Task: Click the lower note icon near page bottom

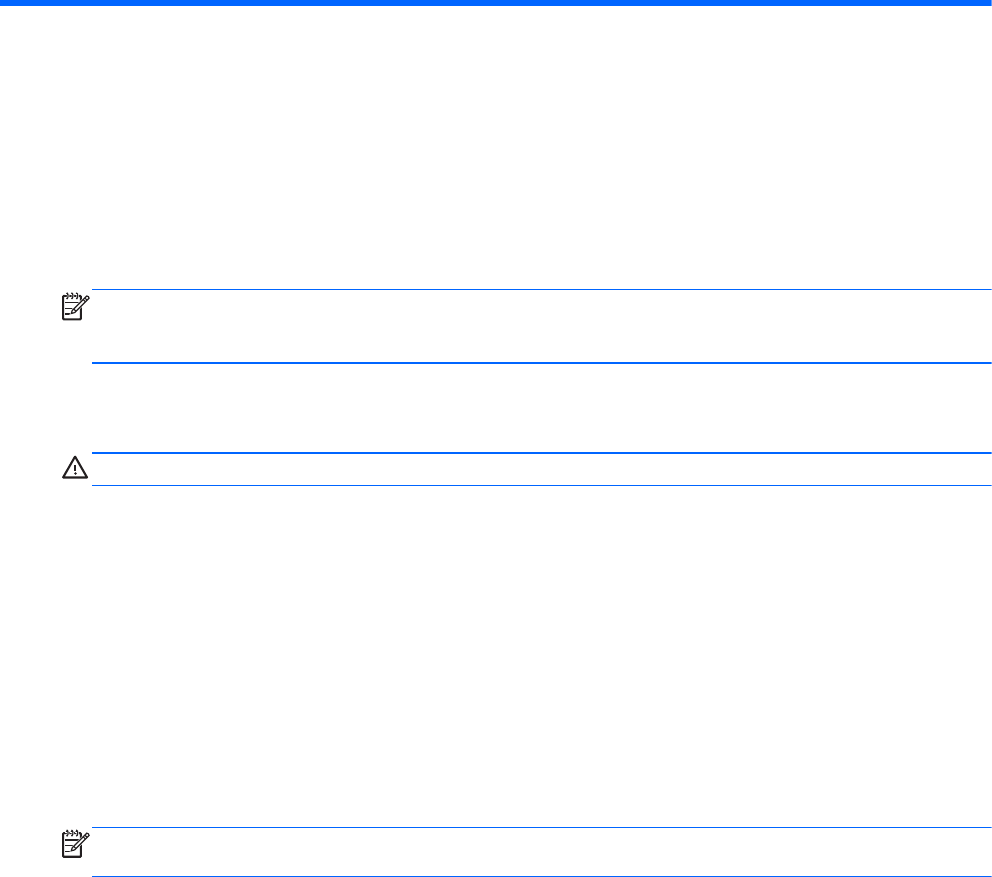Action: [x=76, y=842]
